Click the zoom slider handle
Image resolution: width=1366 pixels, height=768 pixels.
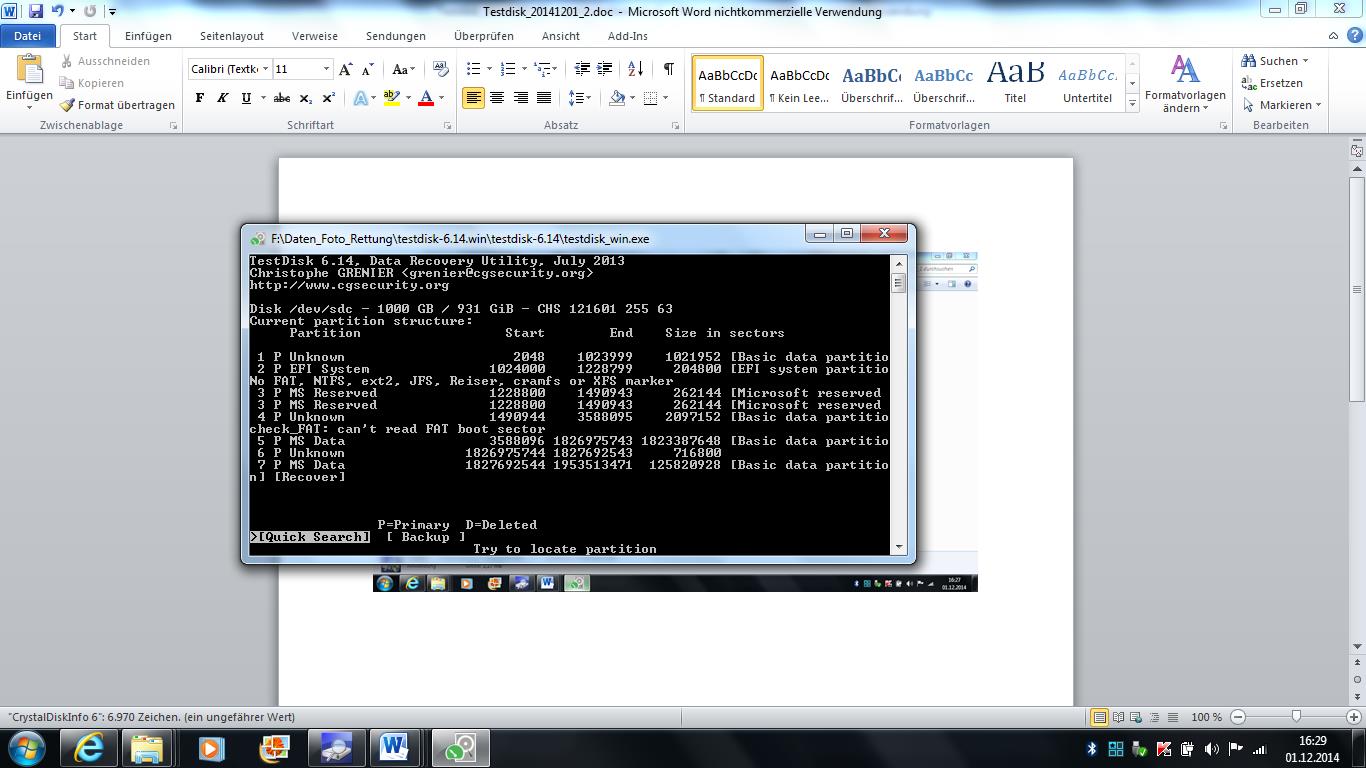(x=1296, y=717)
